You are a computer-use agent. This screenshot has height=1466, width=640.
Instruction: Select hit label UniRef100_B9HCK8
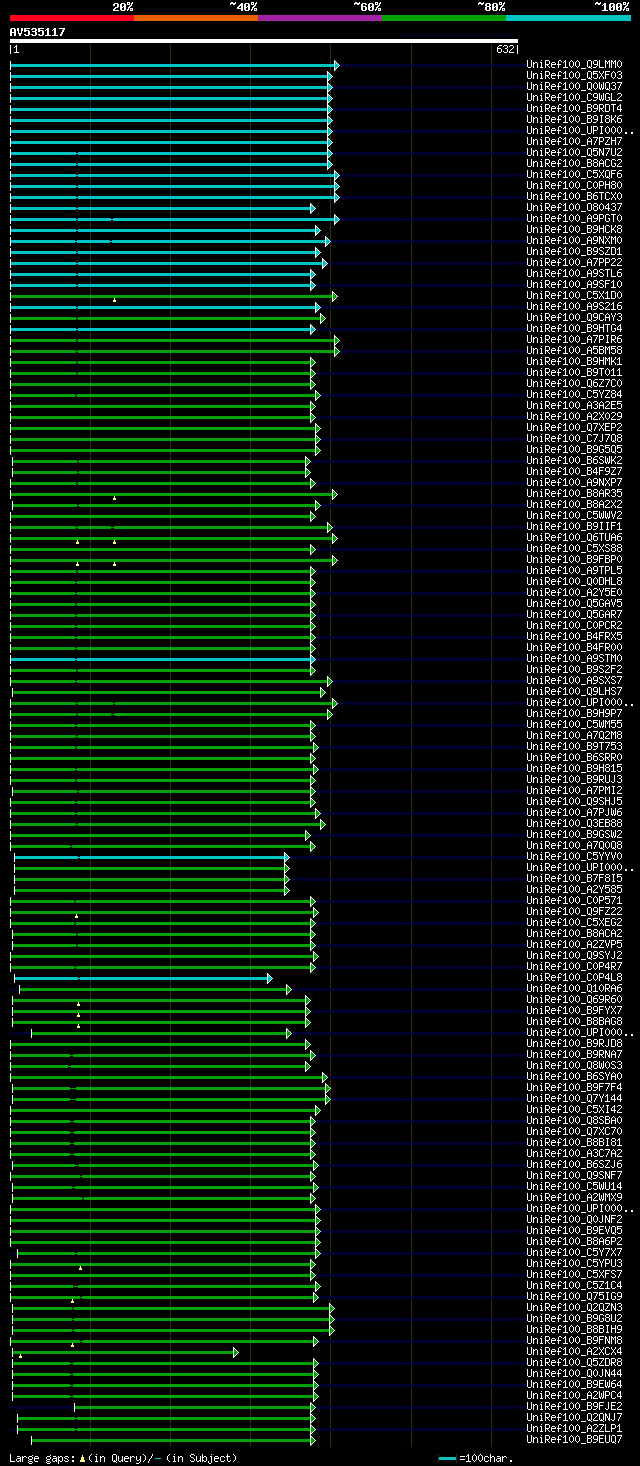click(574, 230)
